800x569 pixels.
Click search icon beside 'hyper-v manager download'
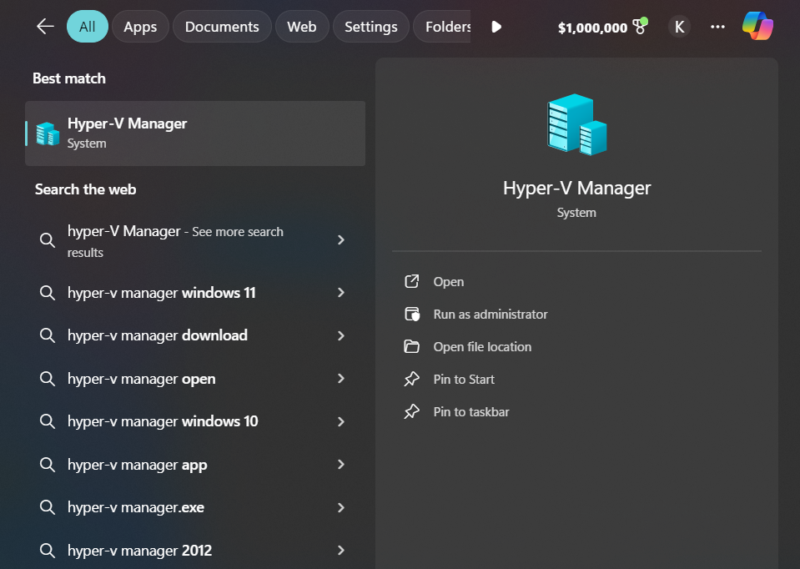tap(47, 335)
